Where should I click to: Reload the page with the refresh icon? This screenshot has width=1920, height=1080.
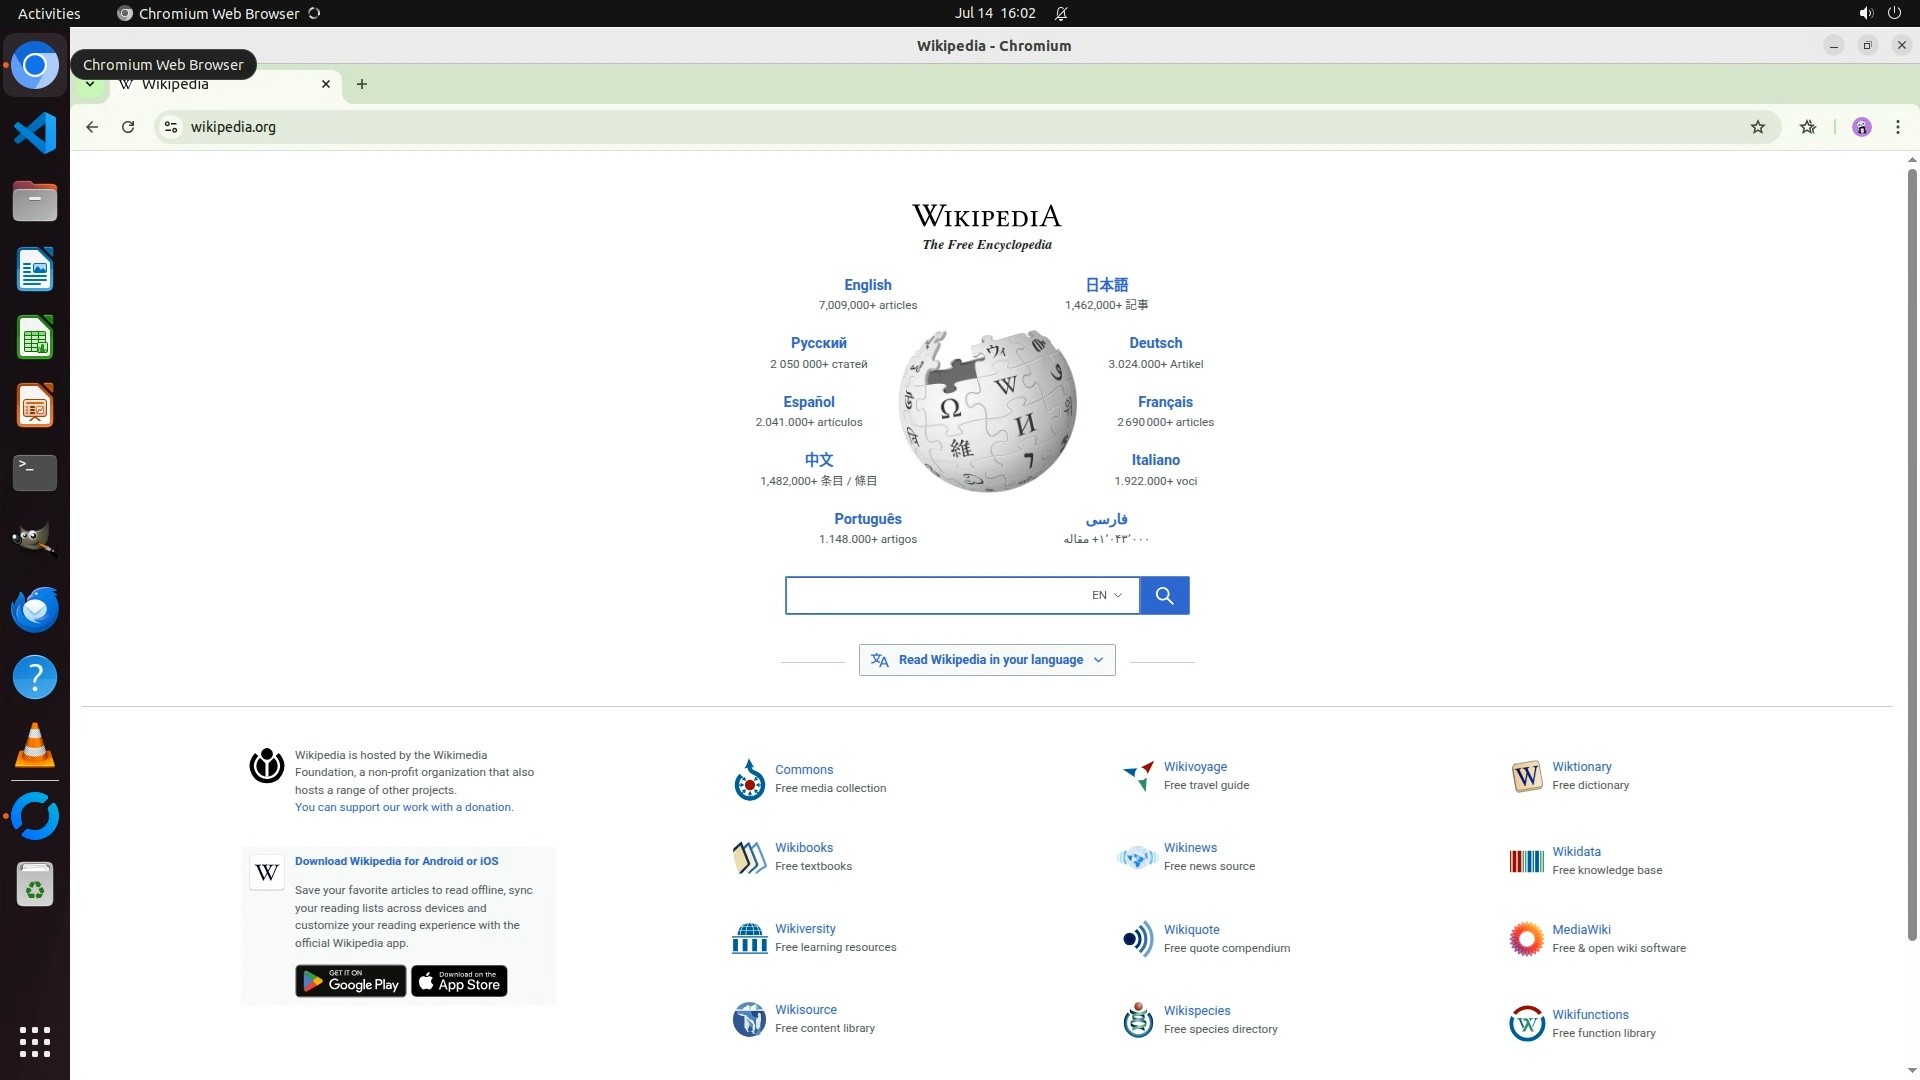tap(128, 127)
